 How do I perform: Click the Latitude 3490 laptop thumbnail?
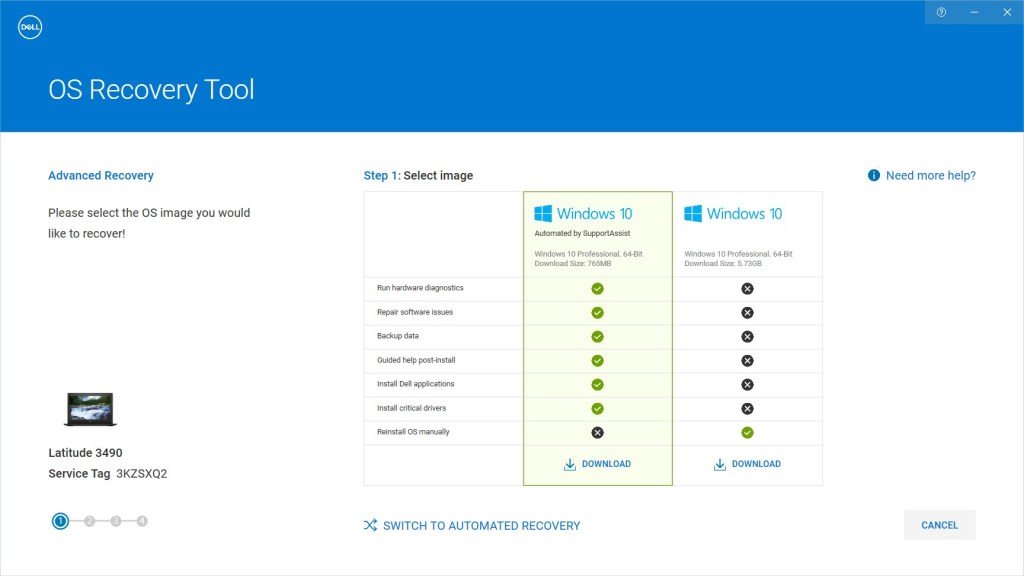90,409
